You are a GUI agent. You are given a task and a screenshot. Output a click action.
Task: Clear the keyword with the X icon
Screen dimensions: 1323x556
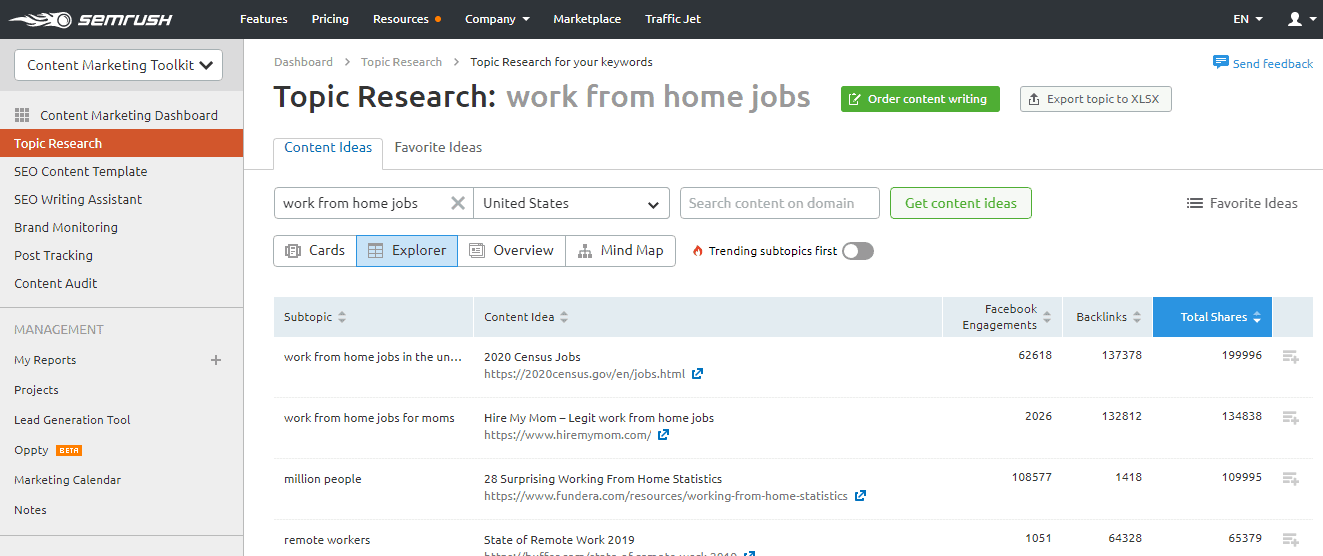[458, 203]
